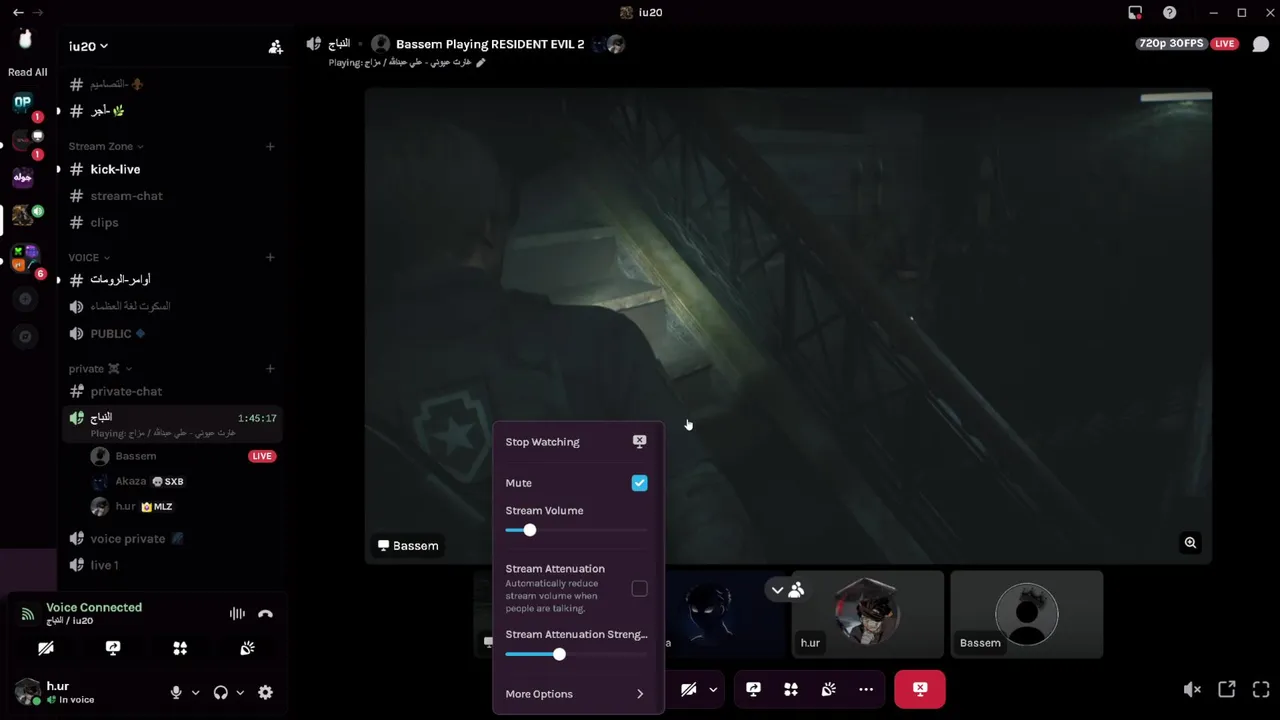Collapse private category
Viewport: 1280px width, 720px height.
point(100,368)
